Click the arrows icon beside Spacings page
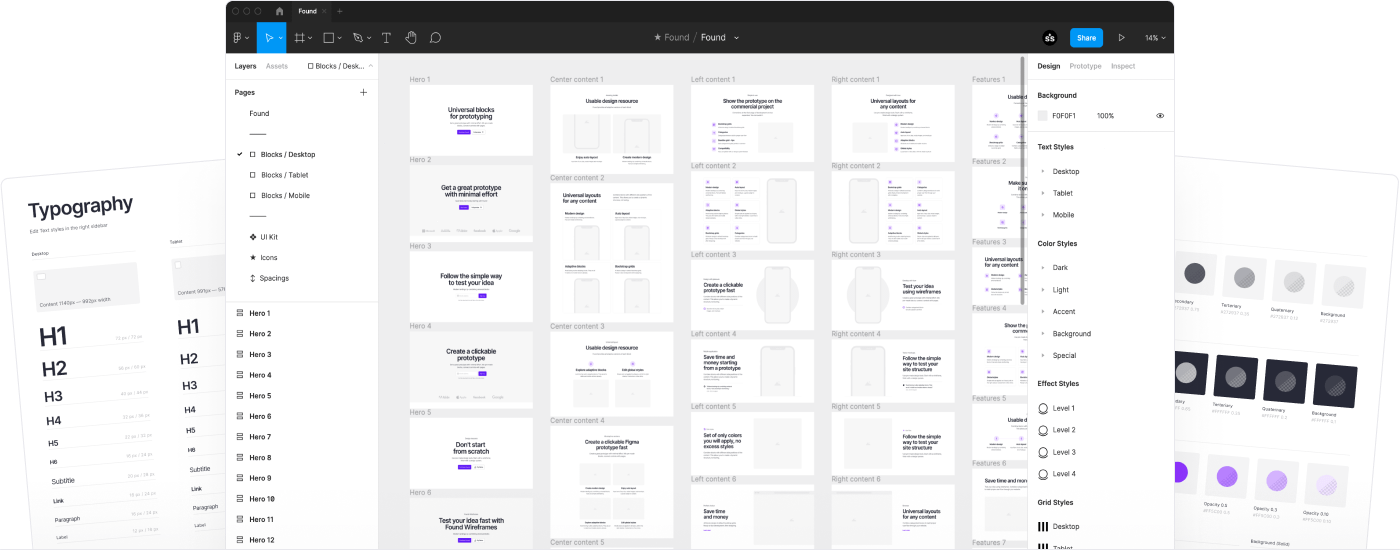This screenshot has width=1400, height=550. coord(253,278)
